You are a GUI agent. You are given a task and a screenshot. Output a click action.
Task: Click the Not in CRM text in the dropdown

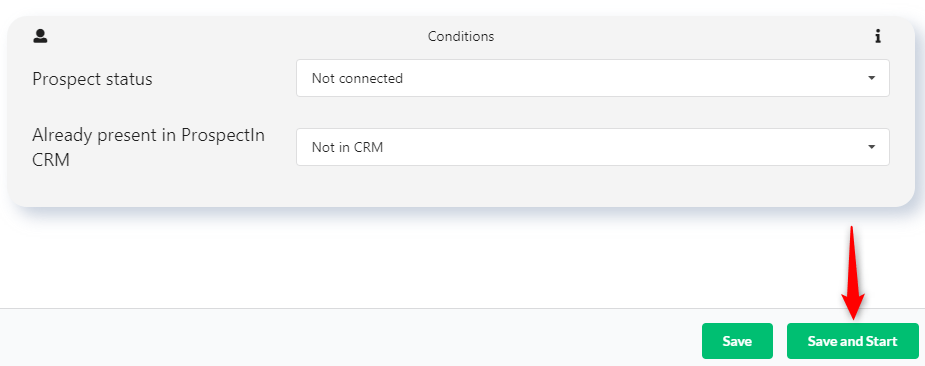pyautogui.click(x=347, y=147)
